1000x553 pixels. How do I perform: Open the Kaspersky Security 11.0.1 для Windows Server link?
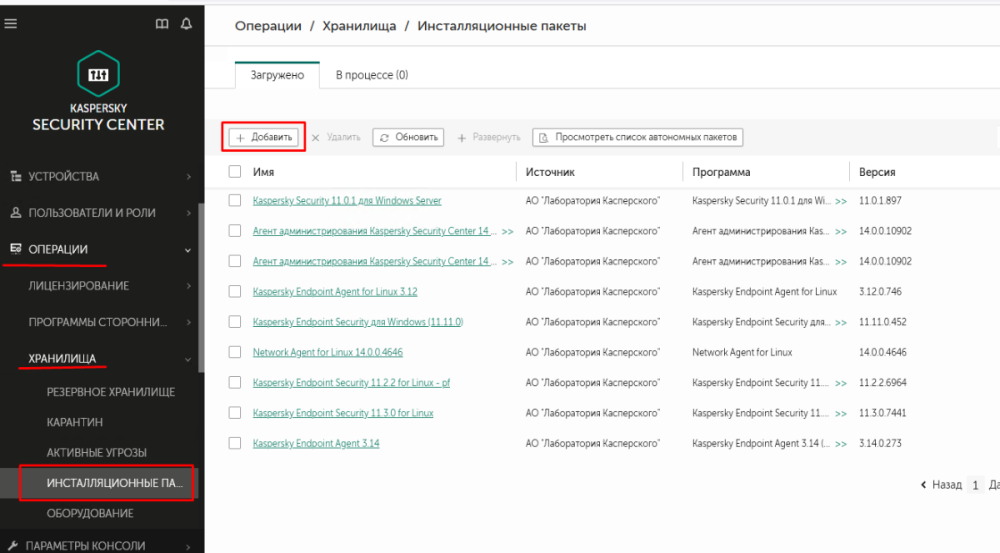(x=347, y=200)
